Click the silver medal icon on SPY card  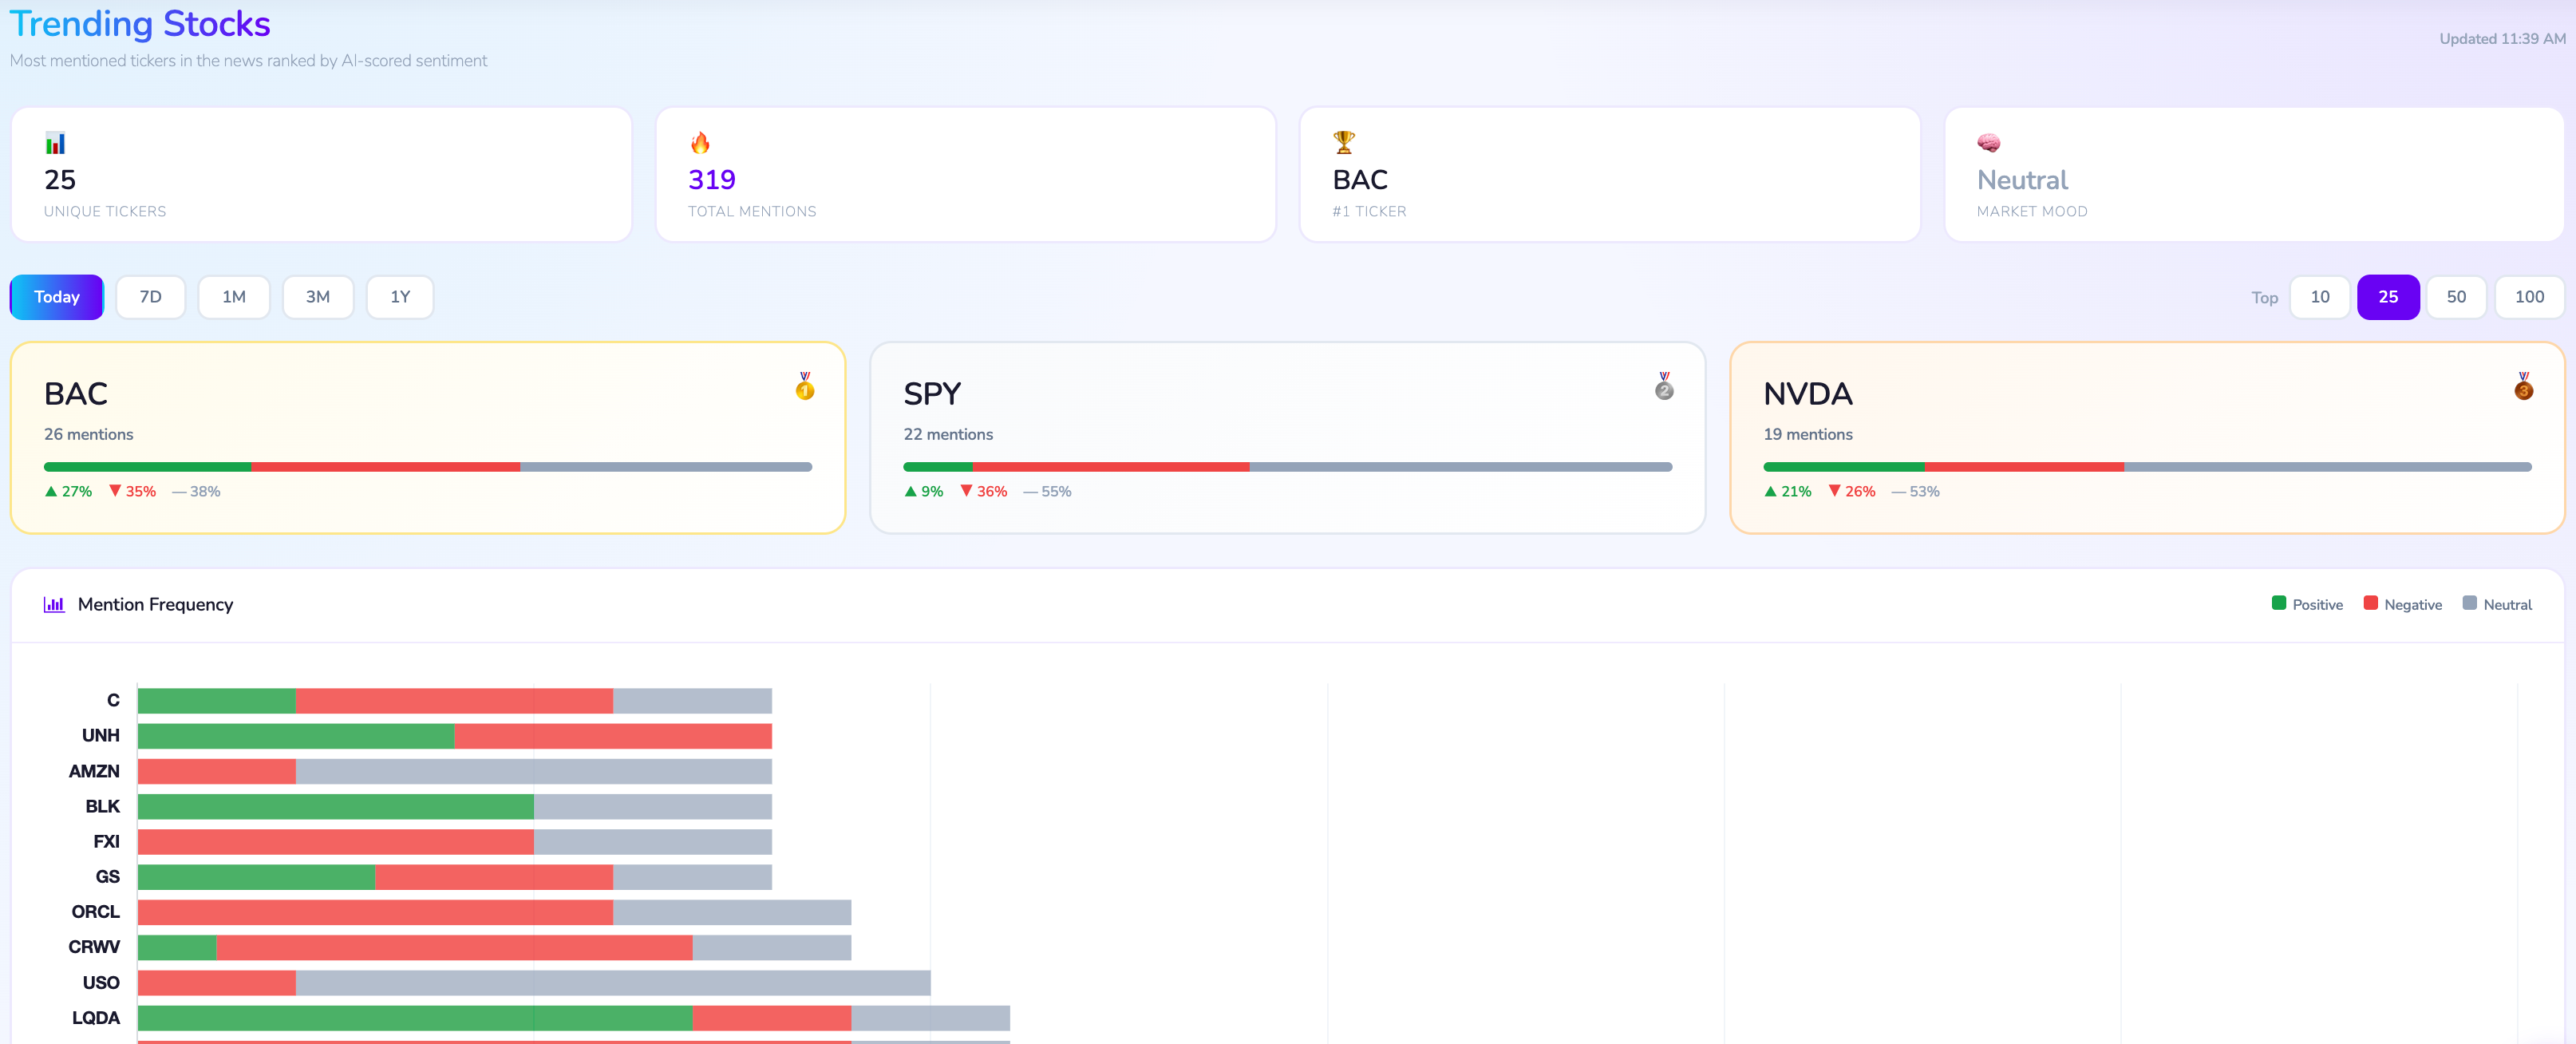1664,386
